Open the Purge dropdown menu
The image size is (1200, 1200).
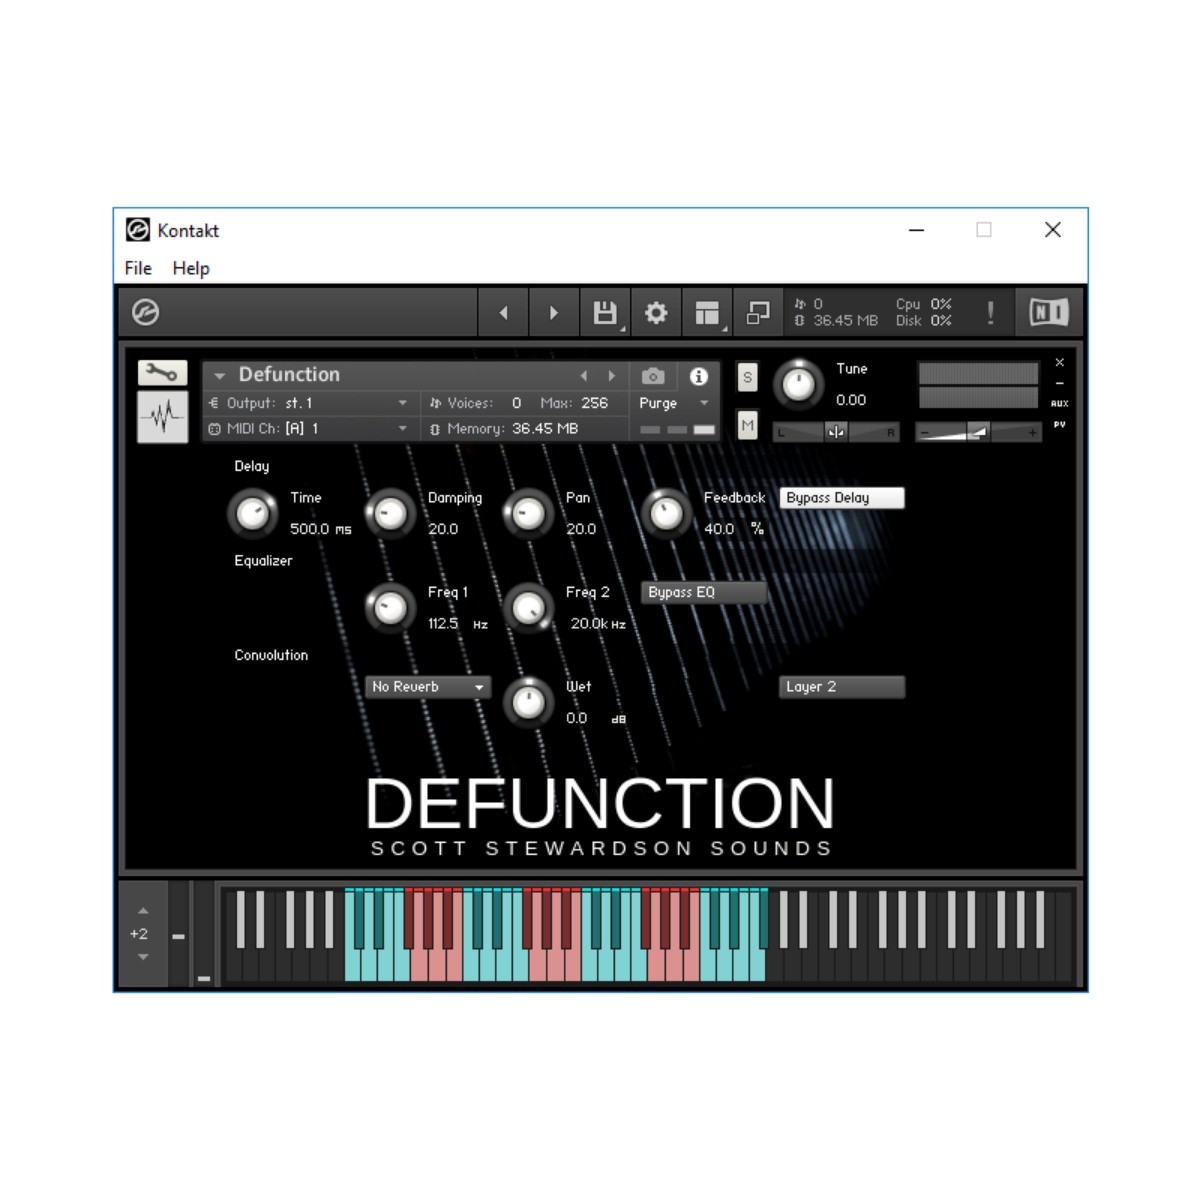pyautogui.click(x=674, y=403)
